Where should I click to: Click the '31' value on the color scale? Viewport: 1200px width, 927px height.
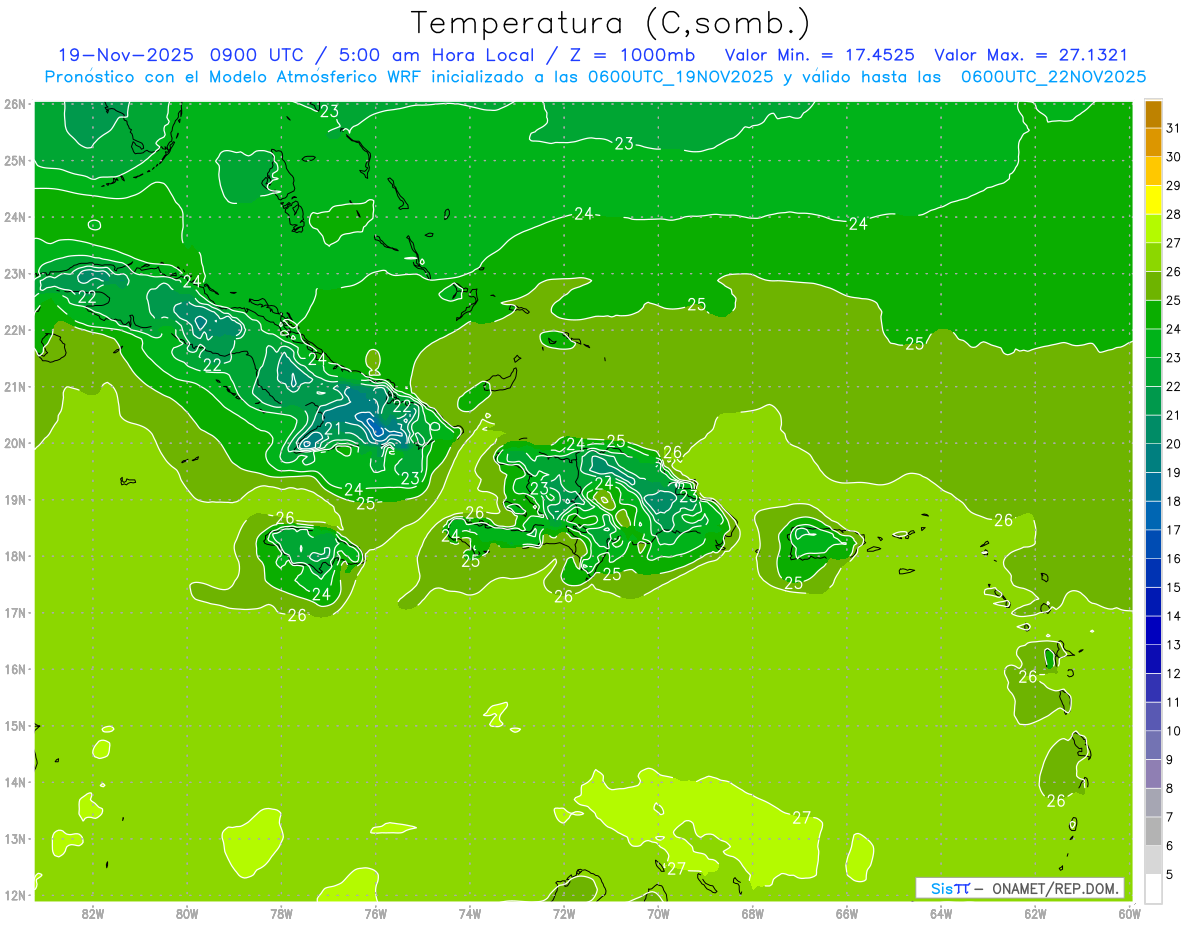point(1173,128)
